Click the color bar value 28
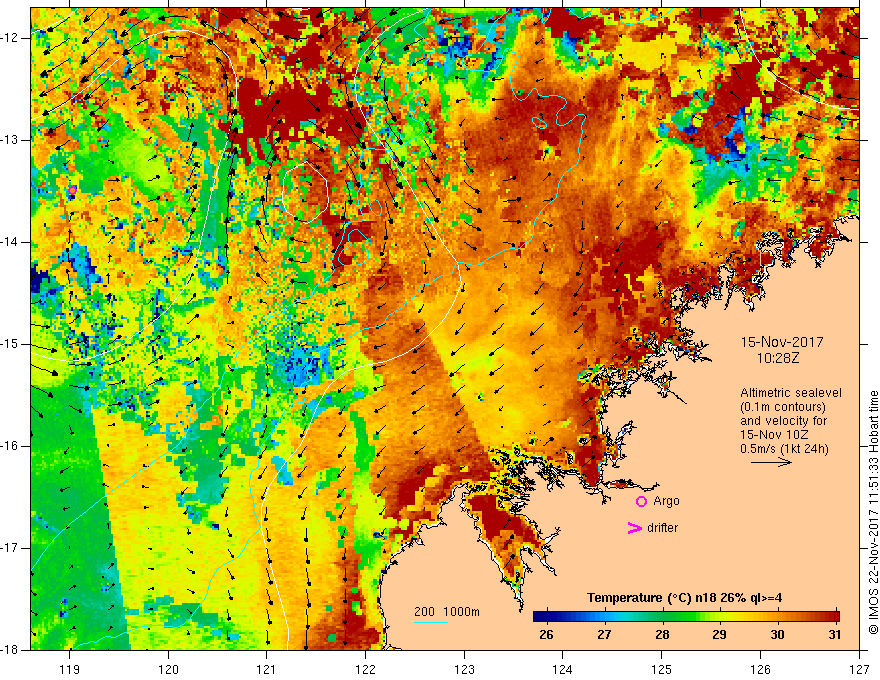This screenshot has width=880, height=680. click(x=662, y=635)
